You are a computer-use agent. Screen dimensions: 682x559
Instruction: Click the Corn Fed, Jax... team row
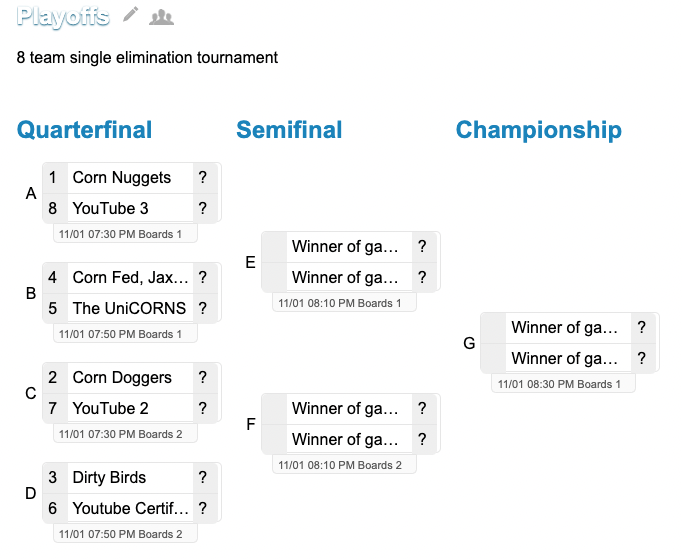pos(130,278)
